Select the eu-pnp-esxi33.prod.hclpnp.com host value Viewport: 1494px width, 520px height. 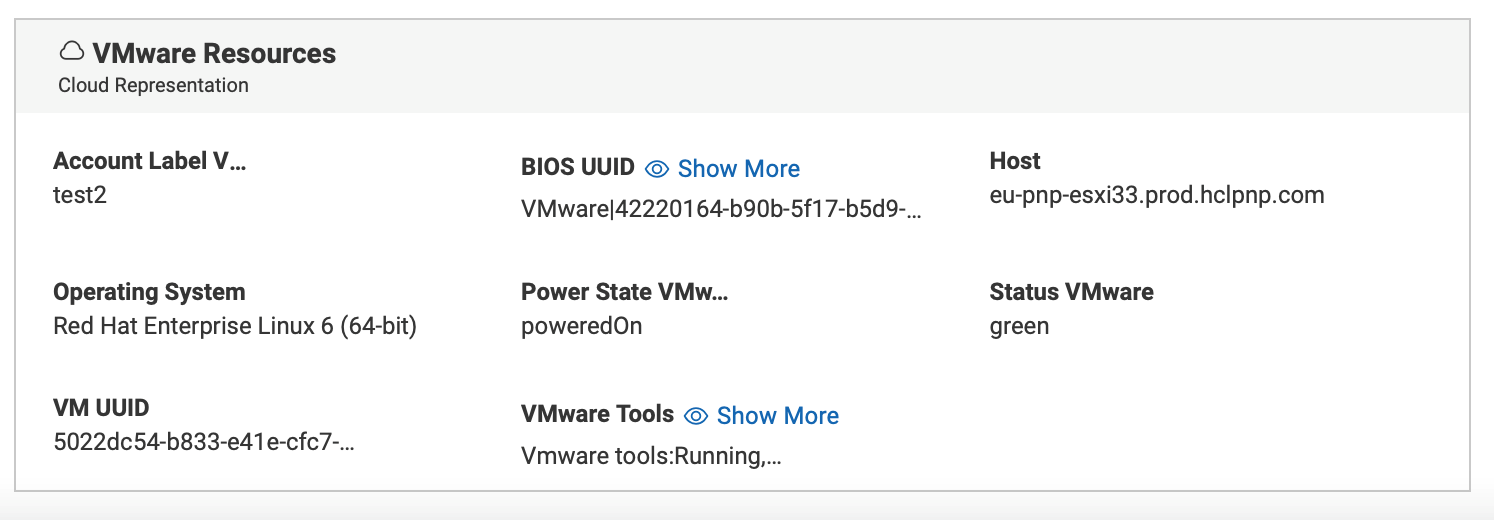pyautogui.click(x=1156, y=194)
